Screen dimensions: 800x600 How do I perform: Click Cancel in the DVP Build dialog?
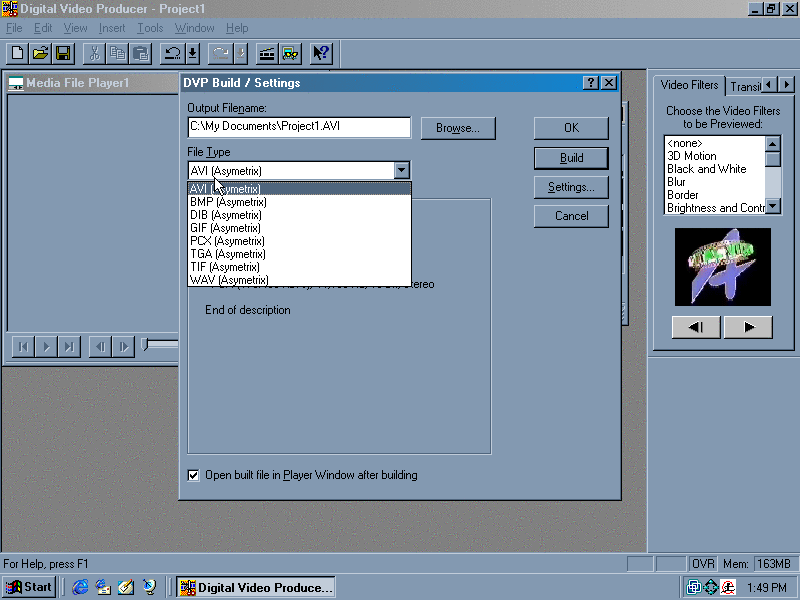571,216
